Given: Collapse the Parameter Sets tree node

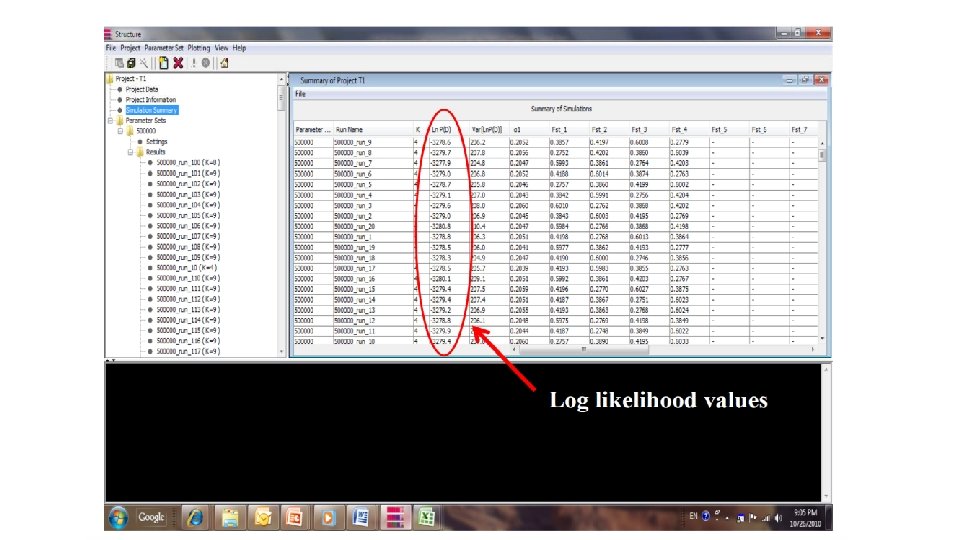Looking at the screenshot, I should pos(111,121).
